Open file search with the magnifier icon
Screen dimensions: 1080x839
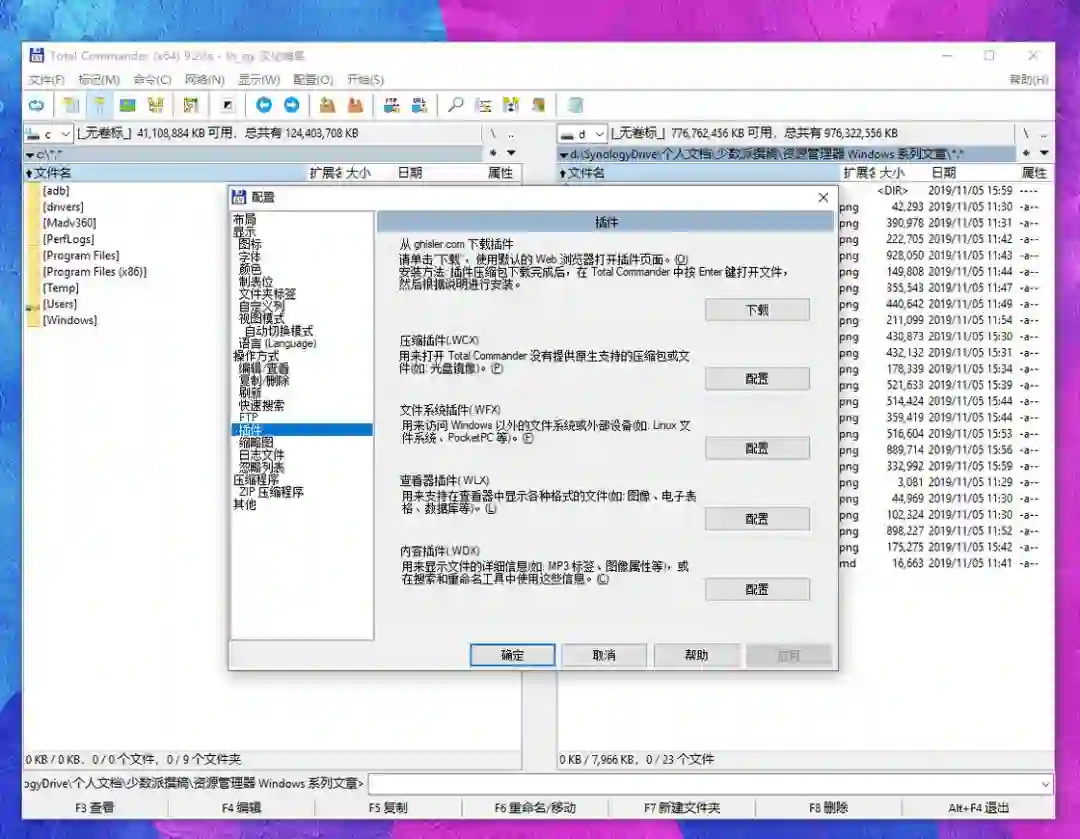455,105
